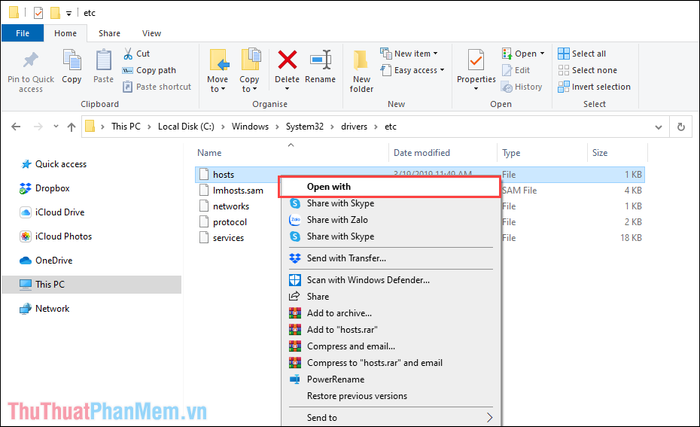This screenshot has height=427, width=700.
Task: Open the File tab
Action: click(x=23, y=33)
